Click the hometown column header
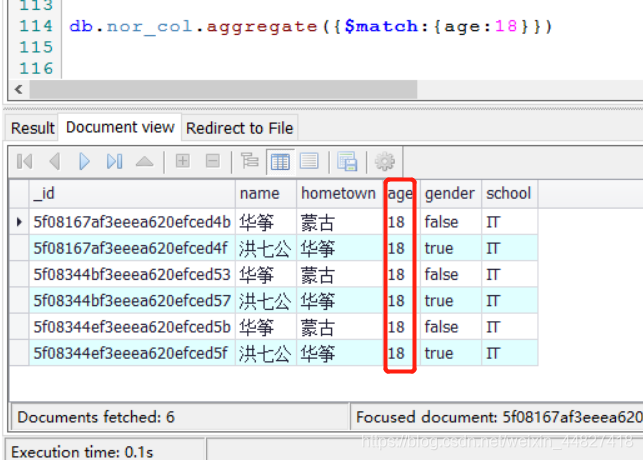Image resolution: width=643 pixels, height=460 pixels. point(339,194)
